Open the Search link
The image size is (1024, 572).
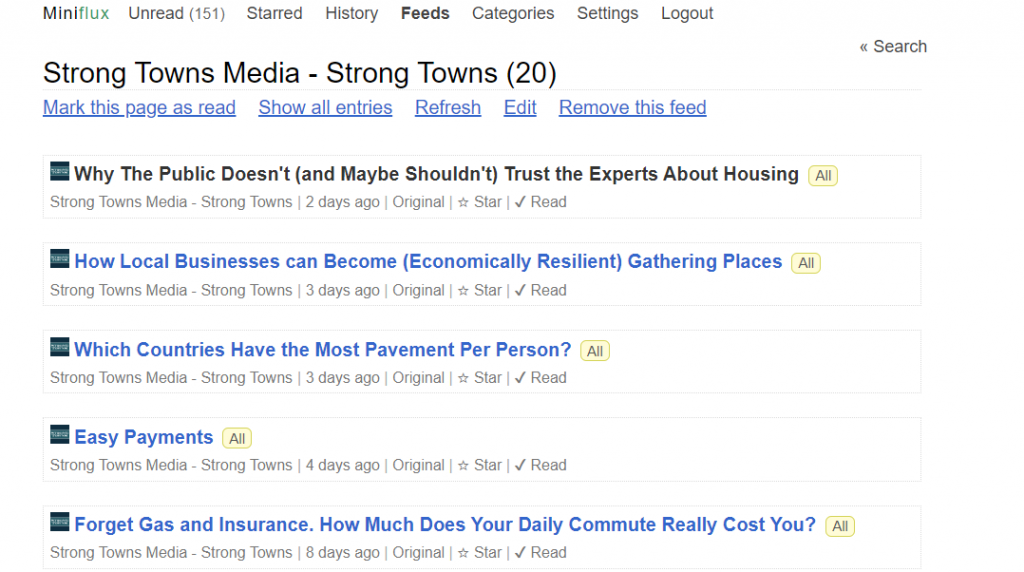pos(893,47)
